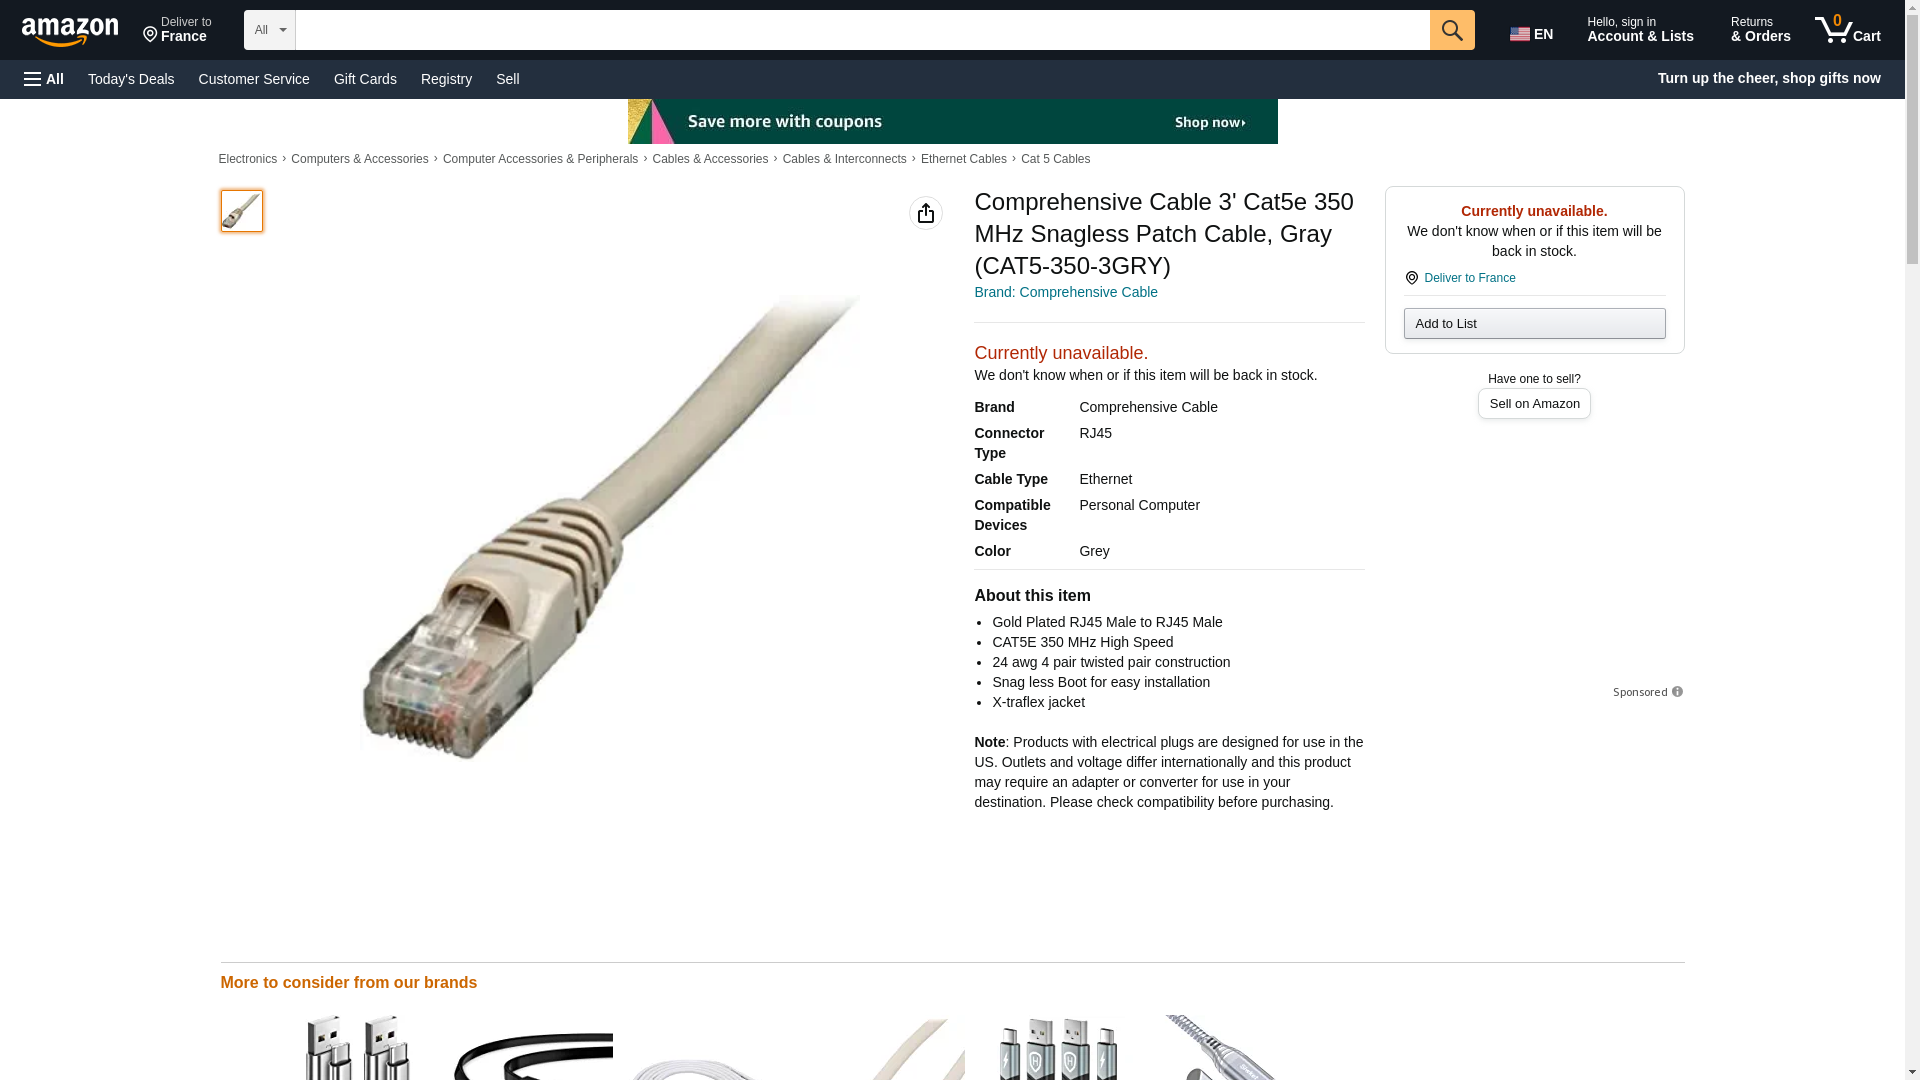This screenshot has width=1920, height=1080.
Task: Focus the Amazon search input field
Action: click(863, 30)
